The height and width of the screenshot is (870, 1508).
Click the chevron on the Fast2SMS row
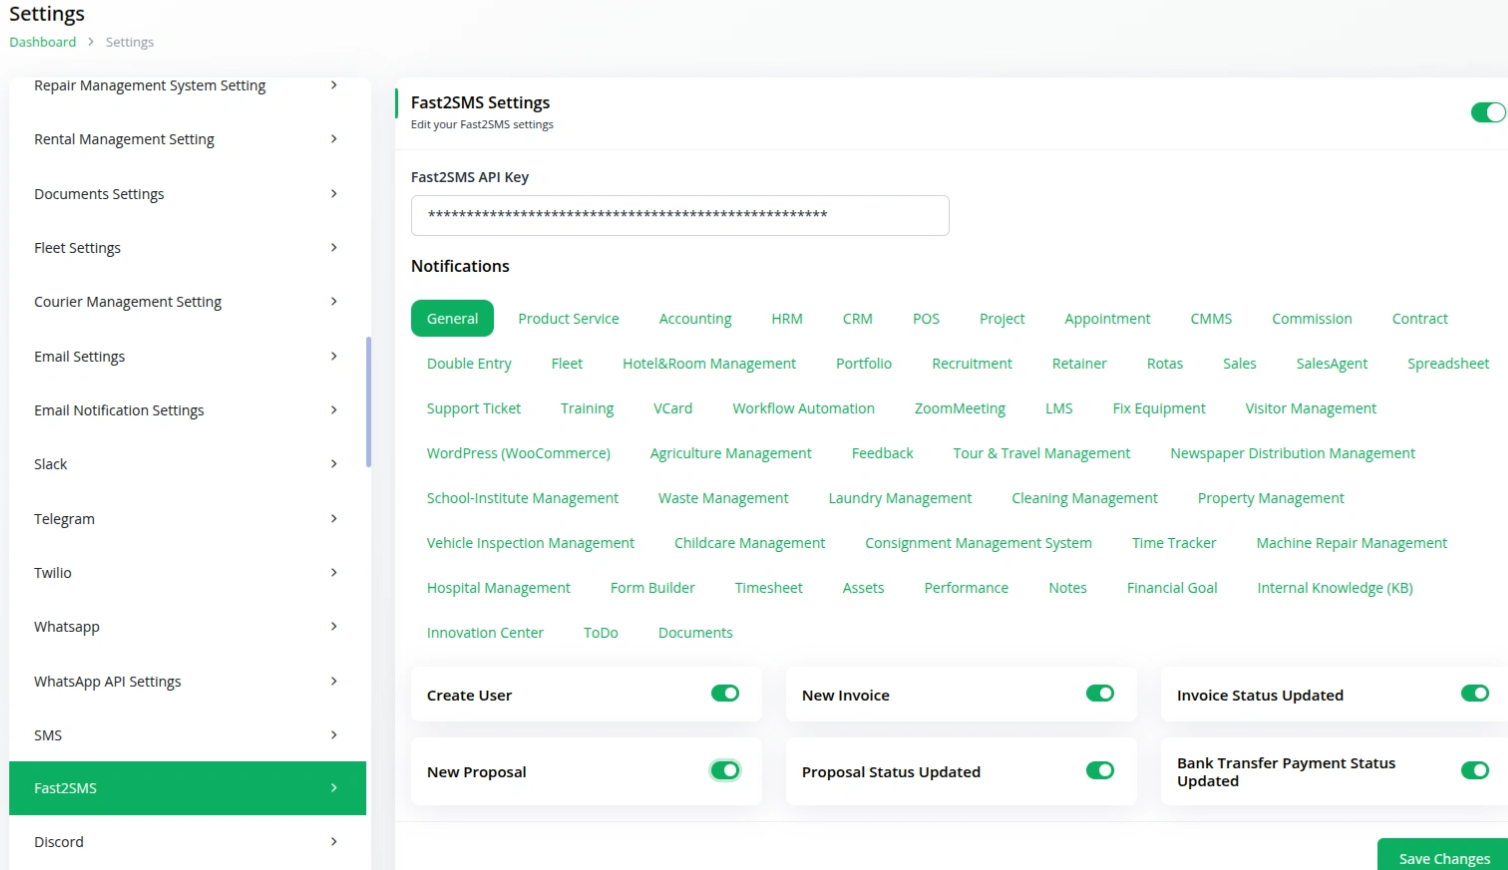click(x=334, y=788)
